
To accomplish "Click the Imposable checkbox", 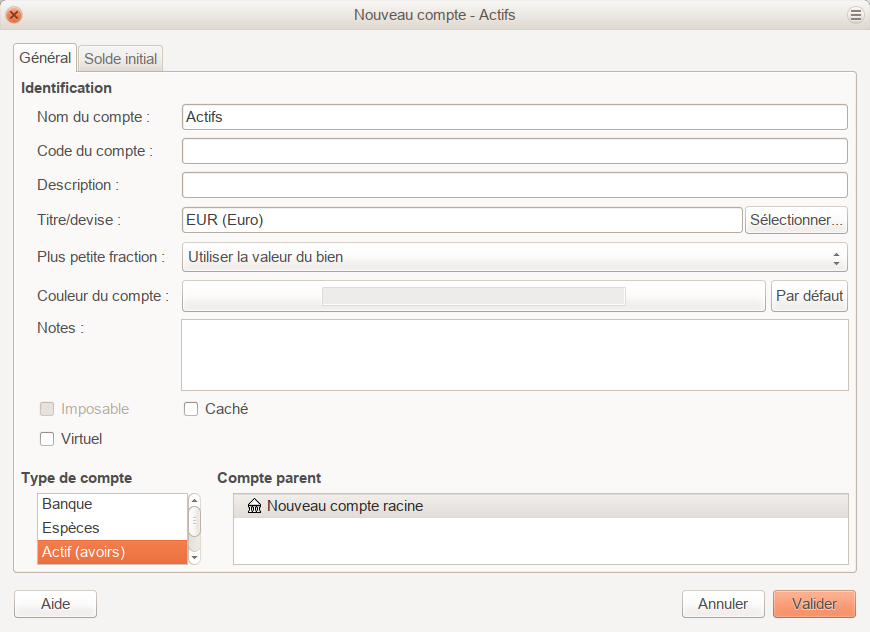I will click(x=47, y=409).
